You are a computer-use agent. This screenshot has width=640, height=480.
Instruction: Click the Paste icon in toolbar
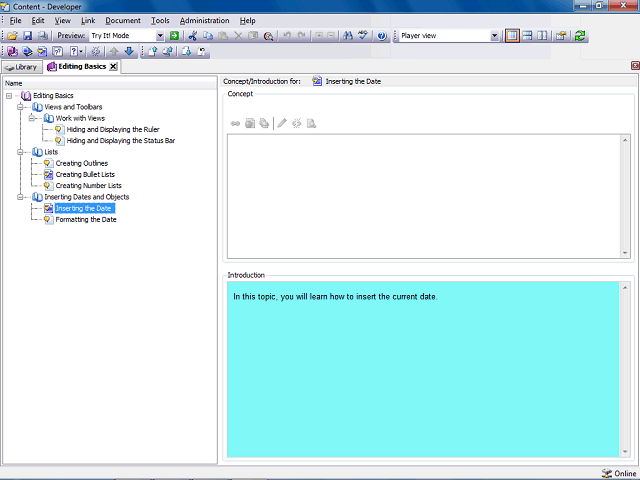click(223, 36)
